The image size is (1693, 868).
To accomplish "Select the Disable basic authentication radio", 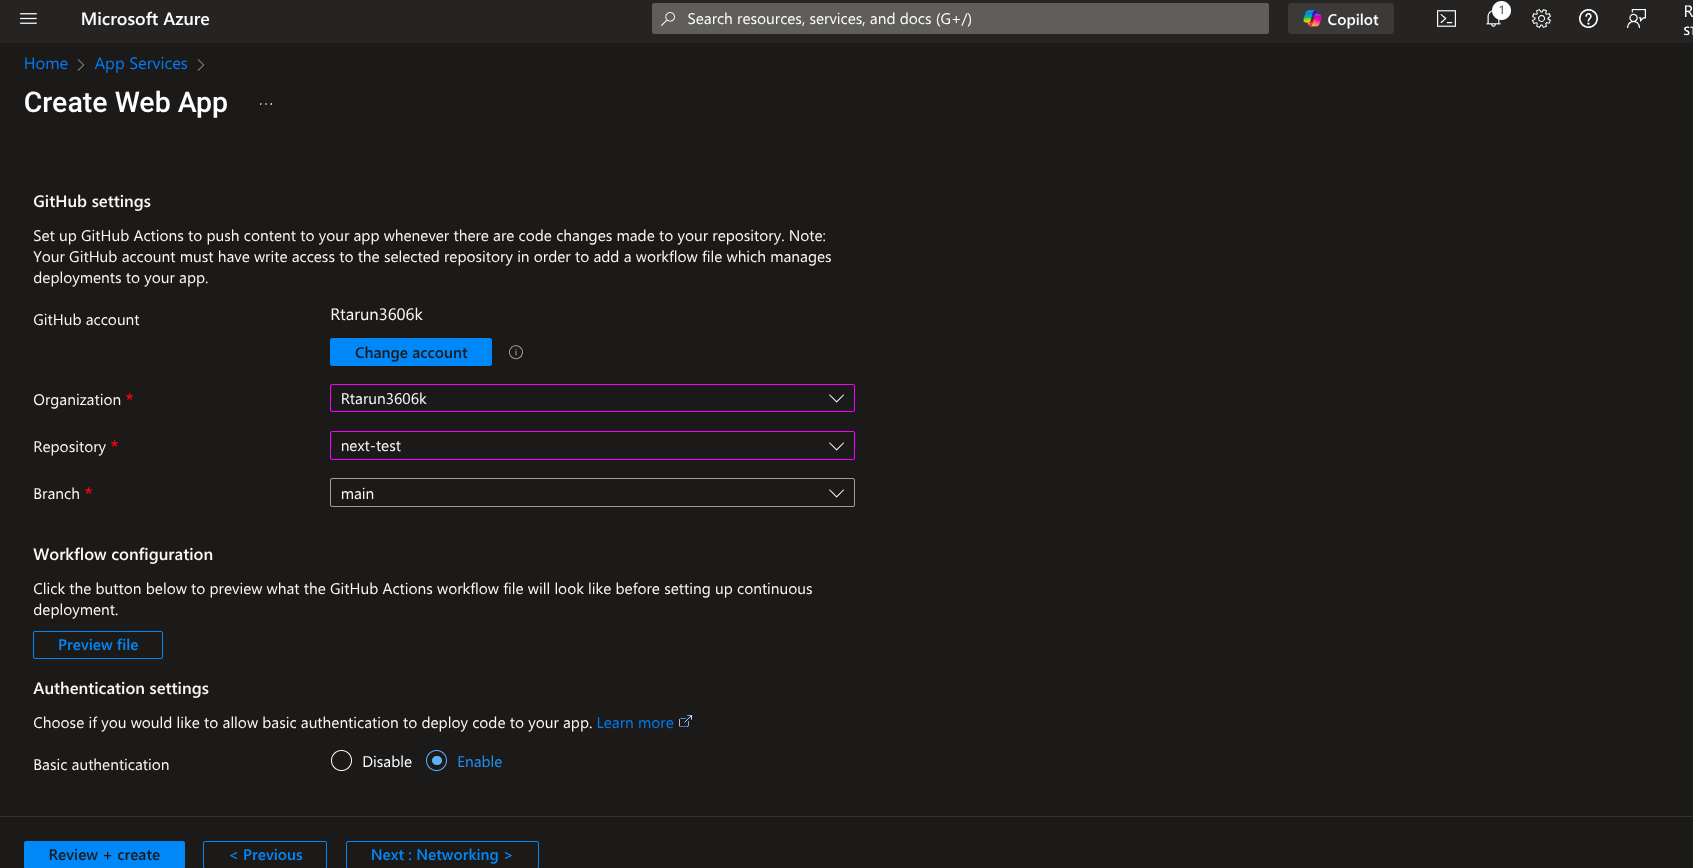I will 341,761.
